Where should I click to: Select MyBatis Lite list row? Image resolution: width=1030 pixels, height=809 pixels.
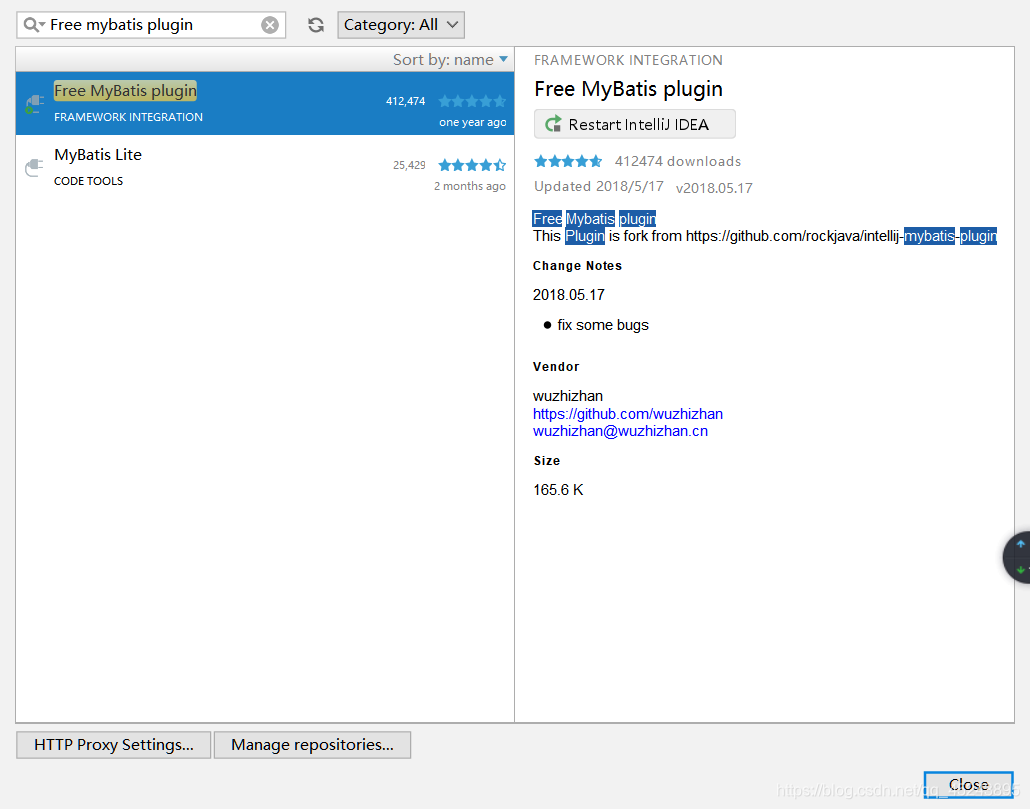click(x=265, y=167)
